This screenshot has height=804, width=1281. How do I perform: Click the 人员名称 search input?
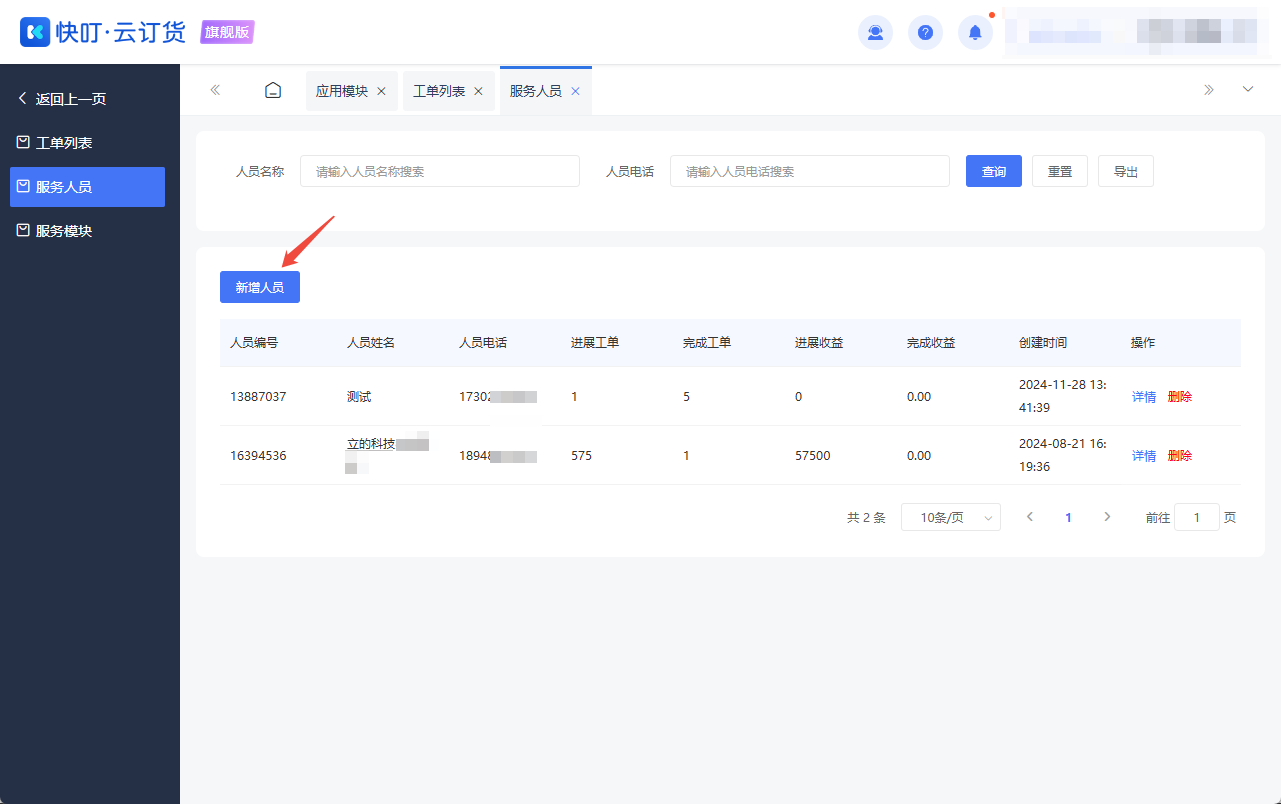[x=440, y=171]
